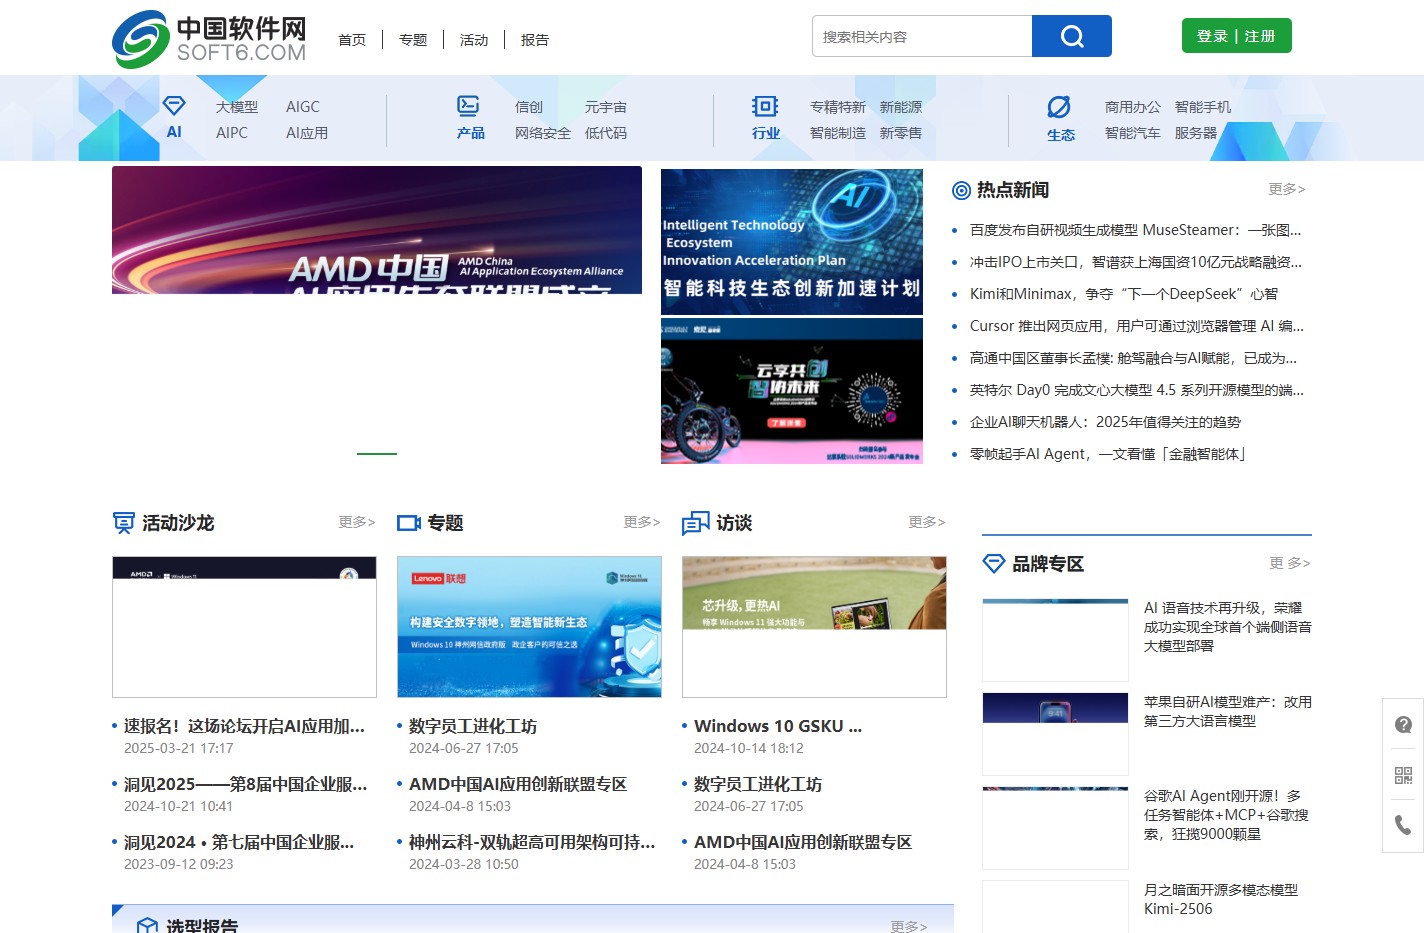
Task: Open the 苹果自研AI模型难产 brand article
Action: pos(1228,711)
